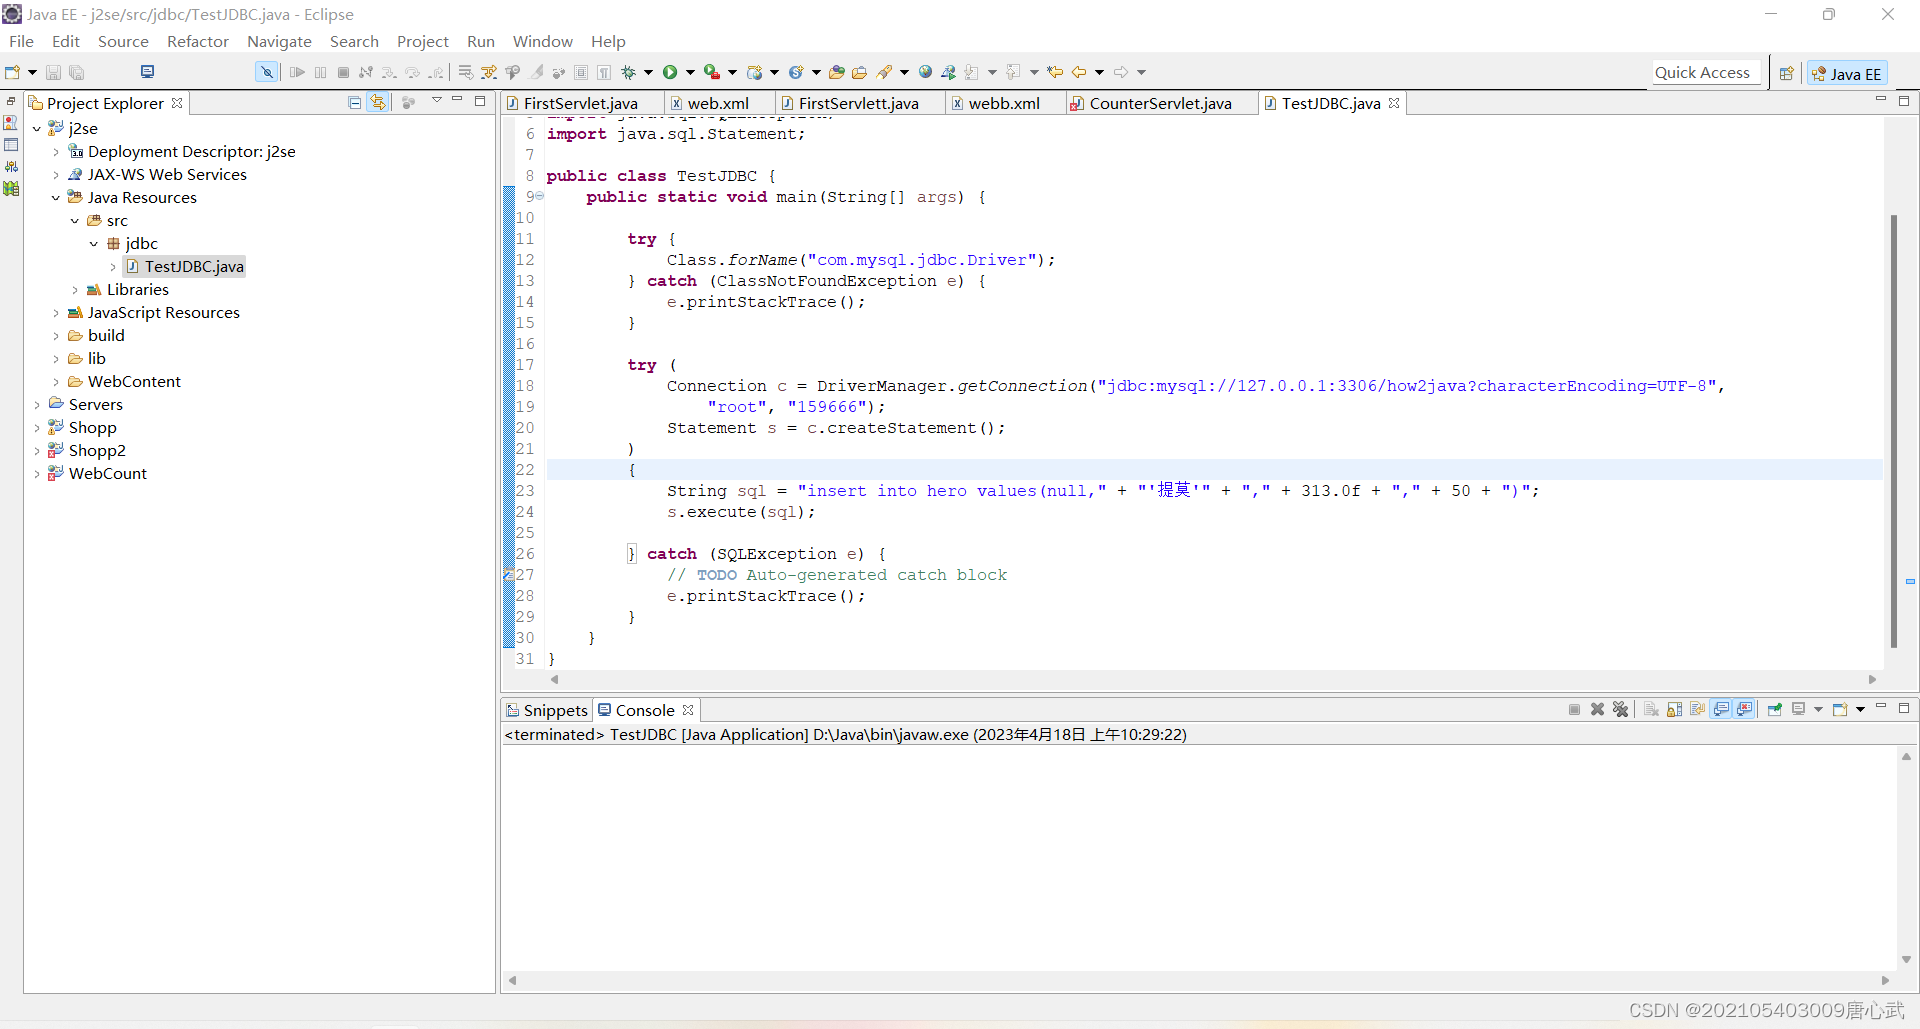Screen dimensions: 1920x1029
Task: Click the Clear Console icon
Action: coord(1651,709)
